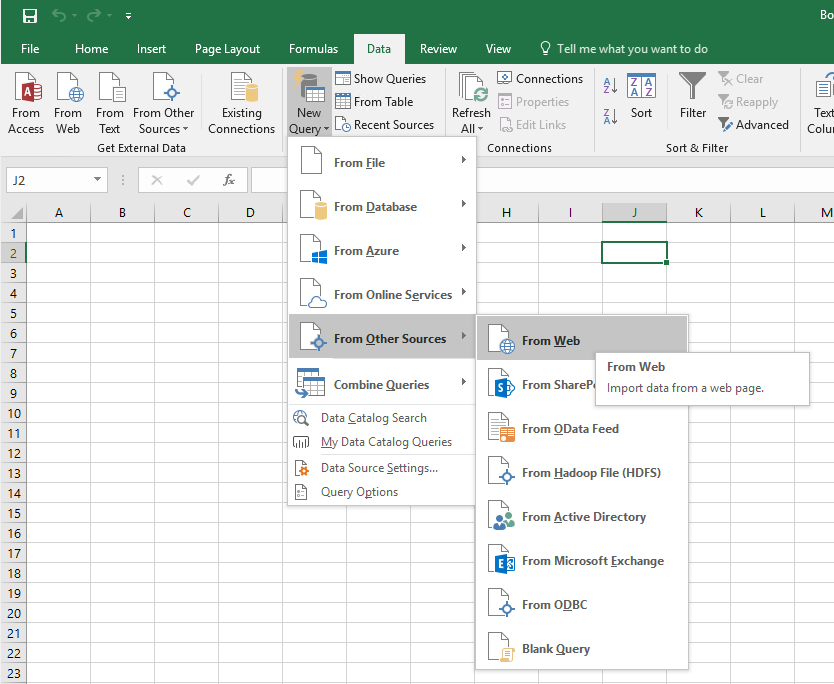This screenshot has width=834, height=684.
Task: Switch to the Home tab
Action: (x=91, y=49)
